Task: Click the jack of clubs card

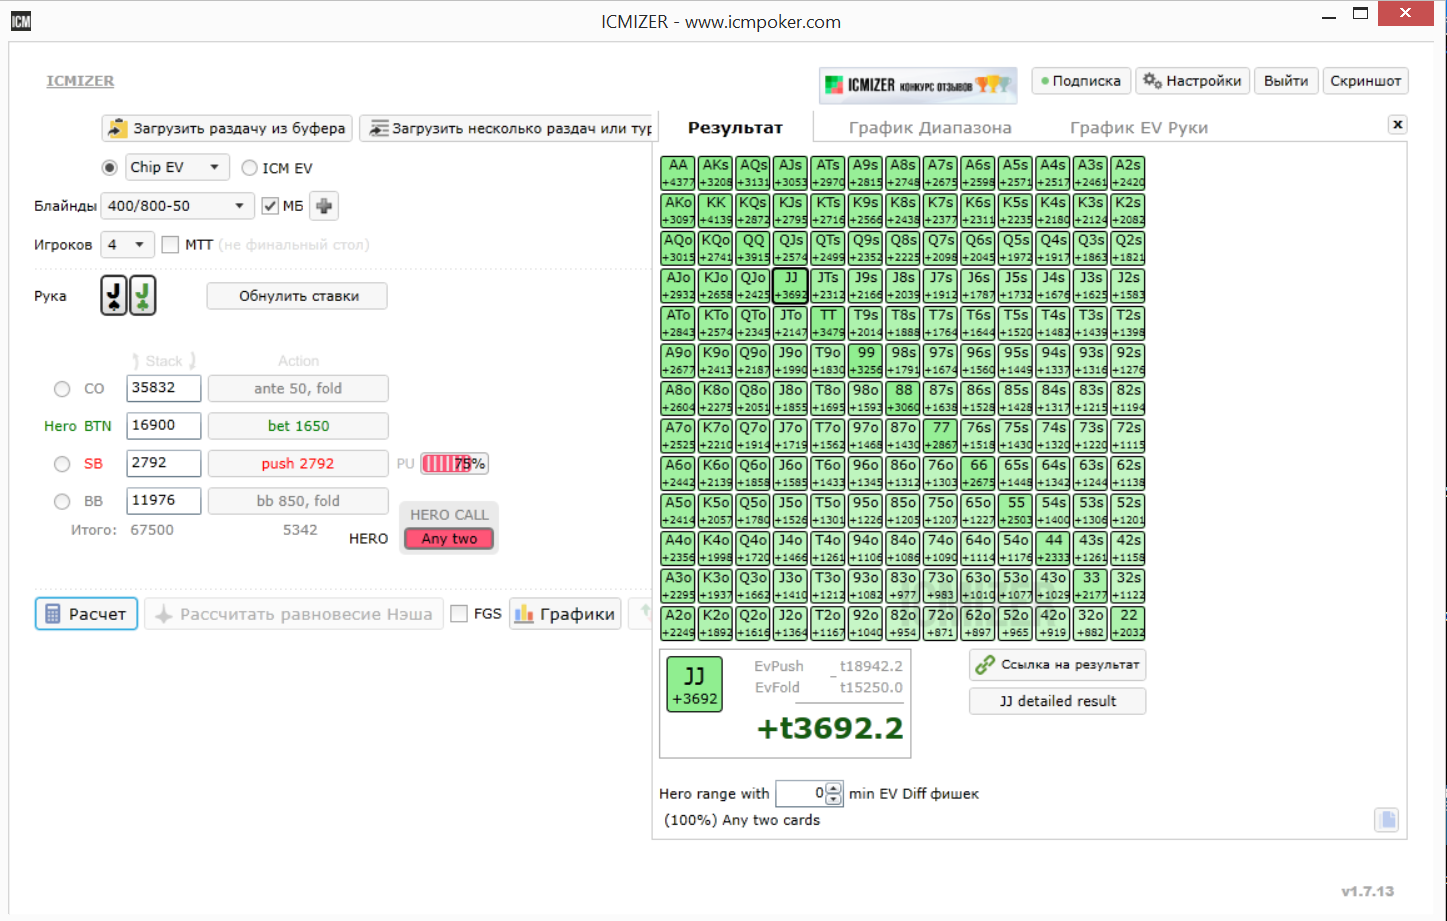Action: (x=143, y=295)
